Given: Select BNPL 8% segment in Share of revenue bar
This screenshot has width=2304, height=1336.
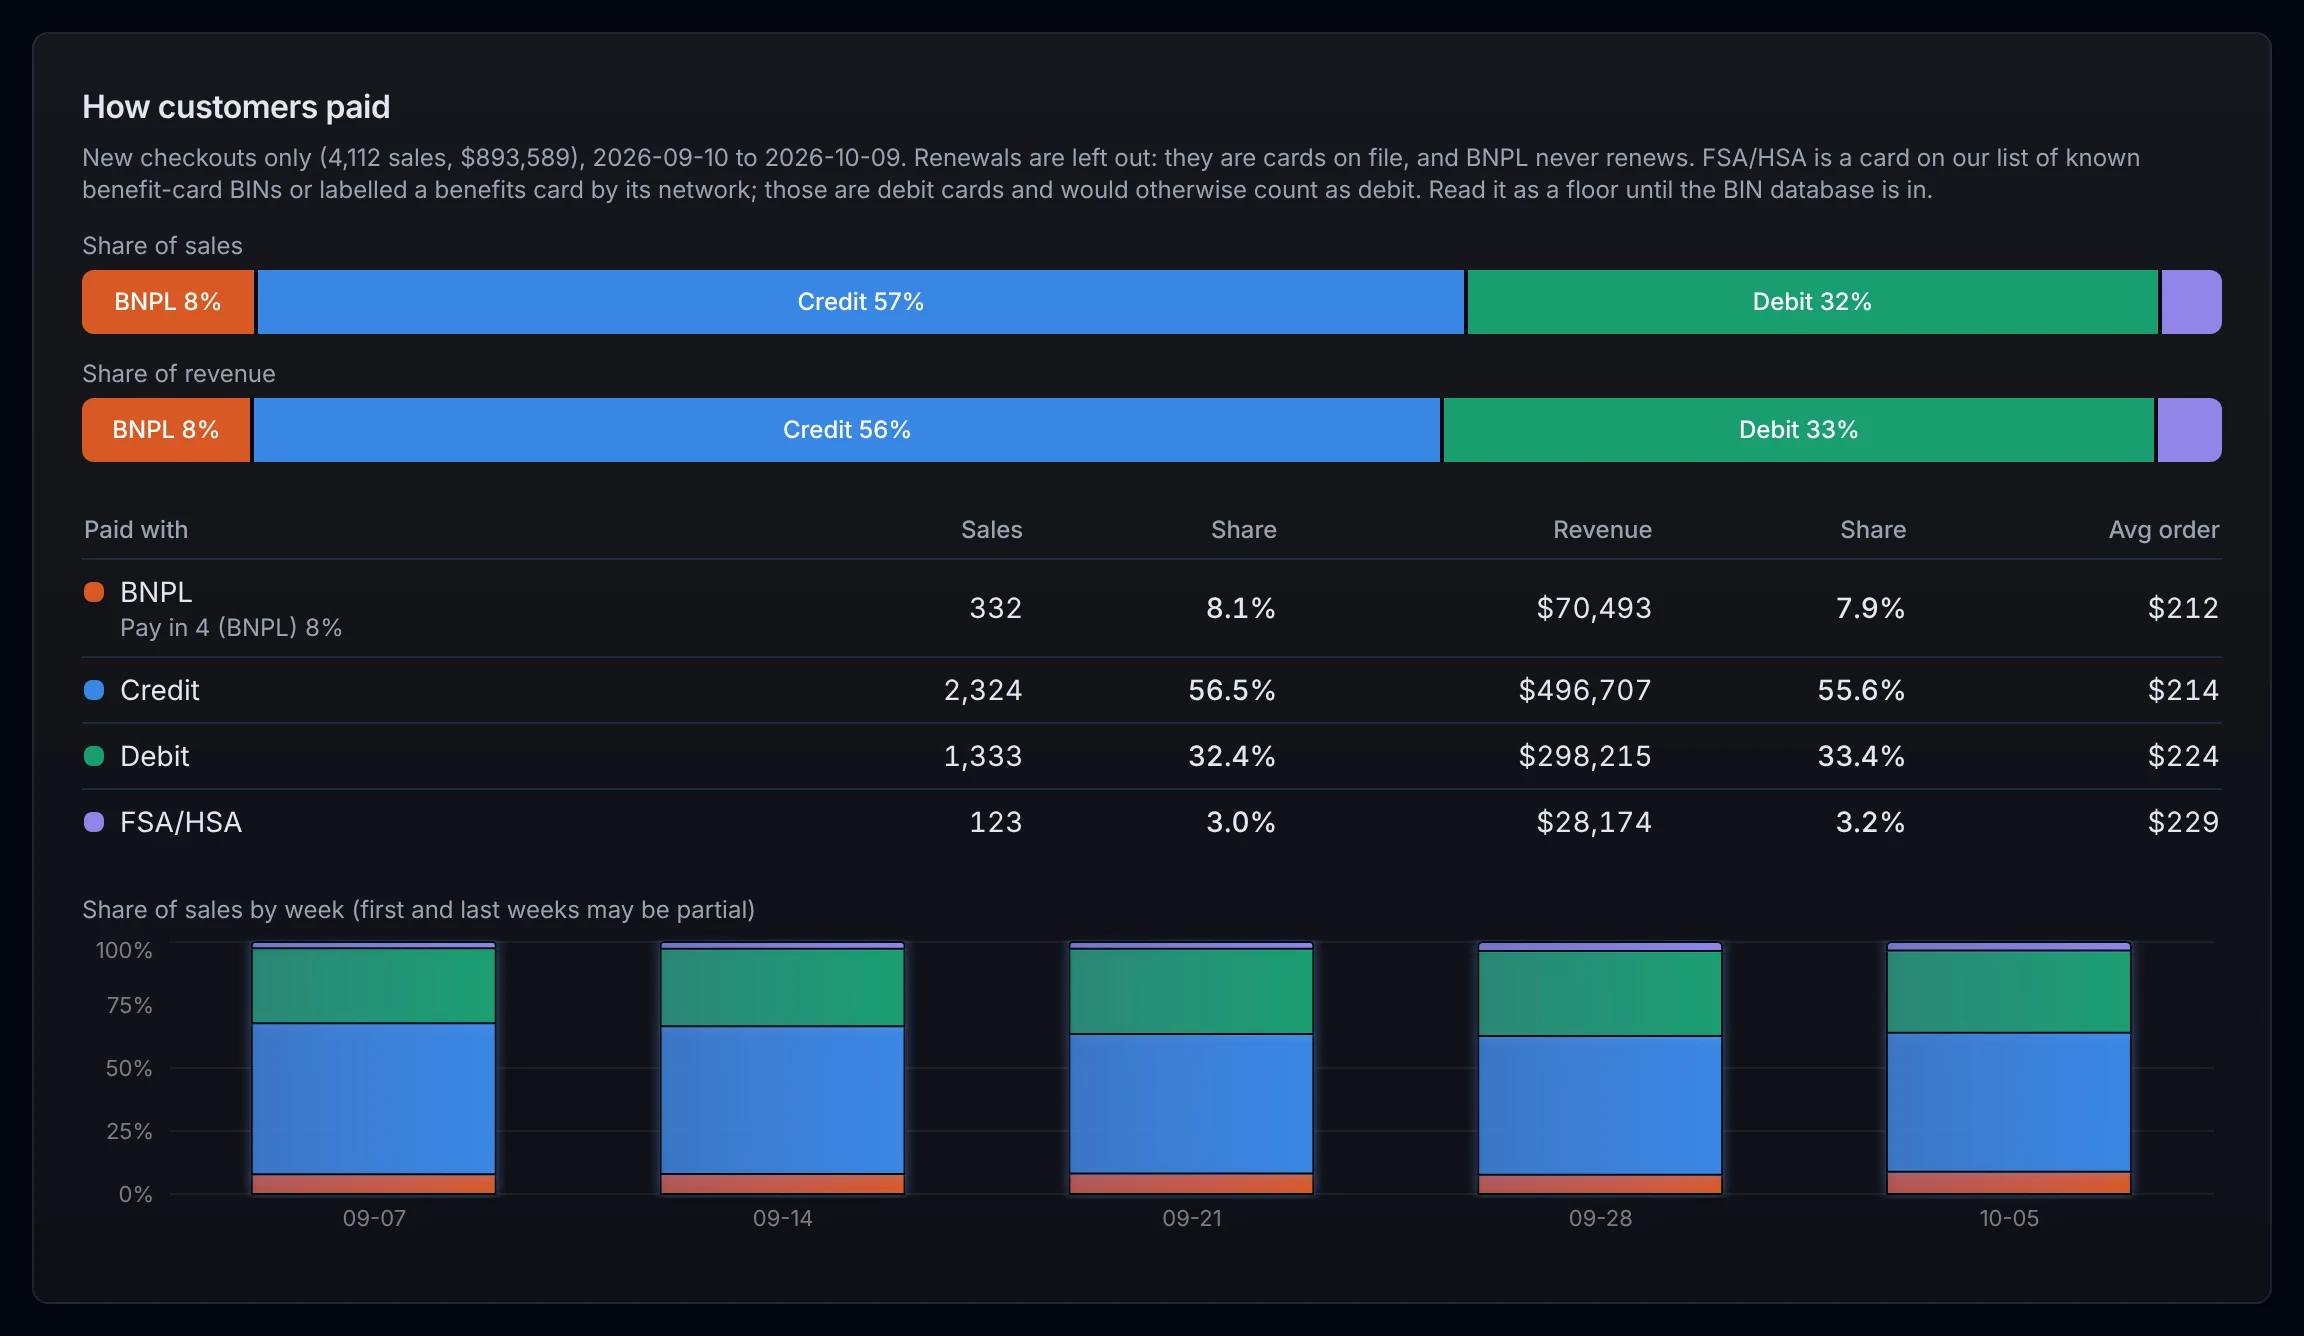Looking at the screenshot, I should pyautogui.click(x=166, y=430).
